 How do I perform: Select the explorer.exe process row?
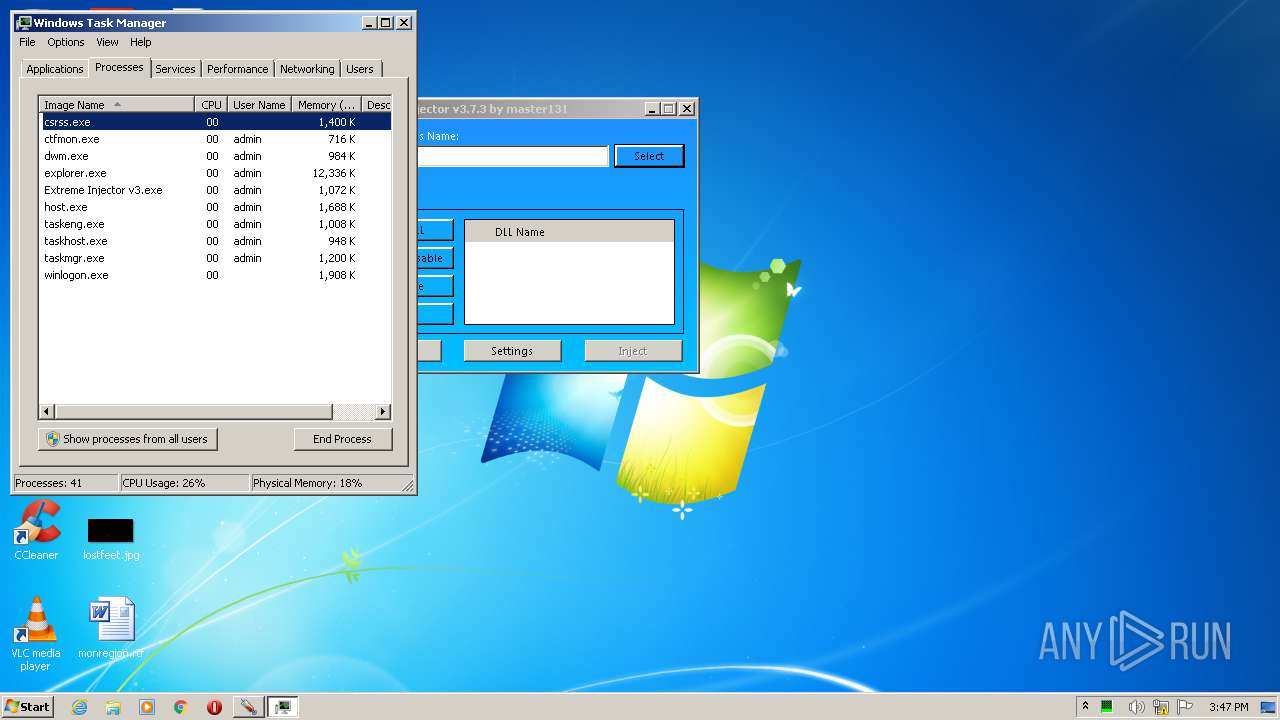[215, 173]
